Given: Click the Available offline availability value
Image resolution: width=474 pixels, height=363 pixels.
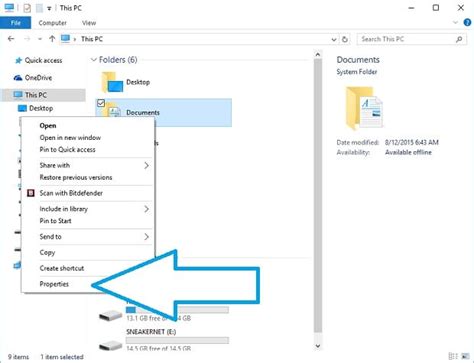Looking at the screenshot, I should click(408, 152).
